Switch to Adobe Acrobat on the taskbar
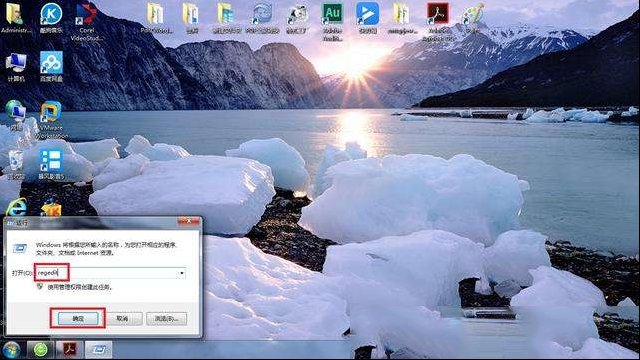Screen dimensions: 640x360 click(69, 350)
